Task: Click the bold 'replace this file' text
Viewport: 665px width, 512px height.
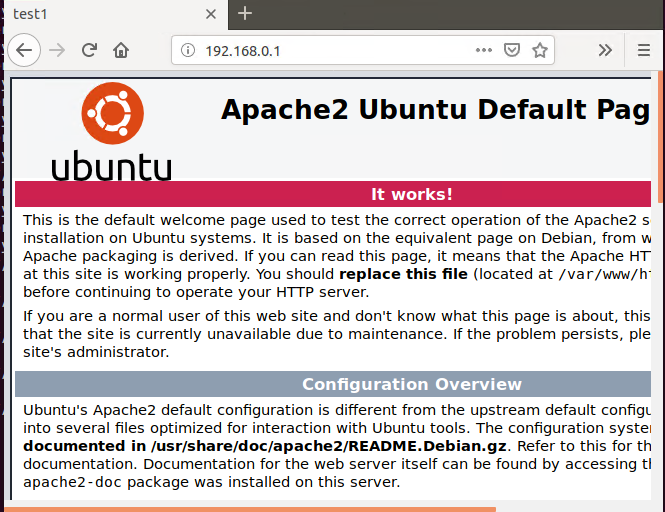Action: pyautogui.click(x=403, y=274)
